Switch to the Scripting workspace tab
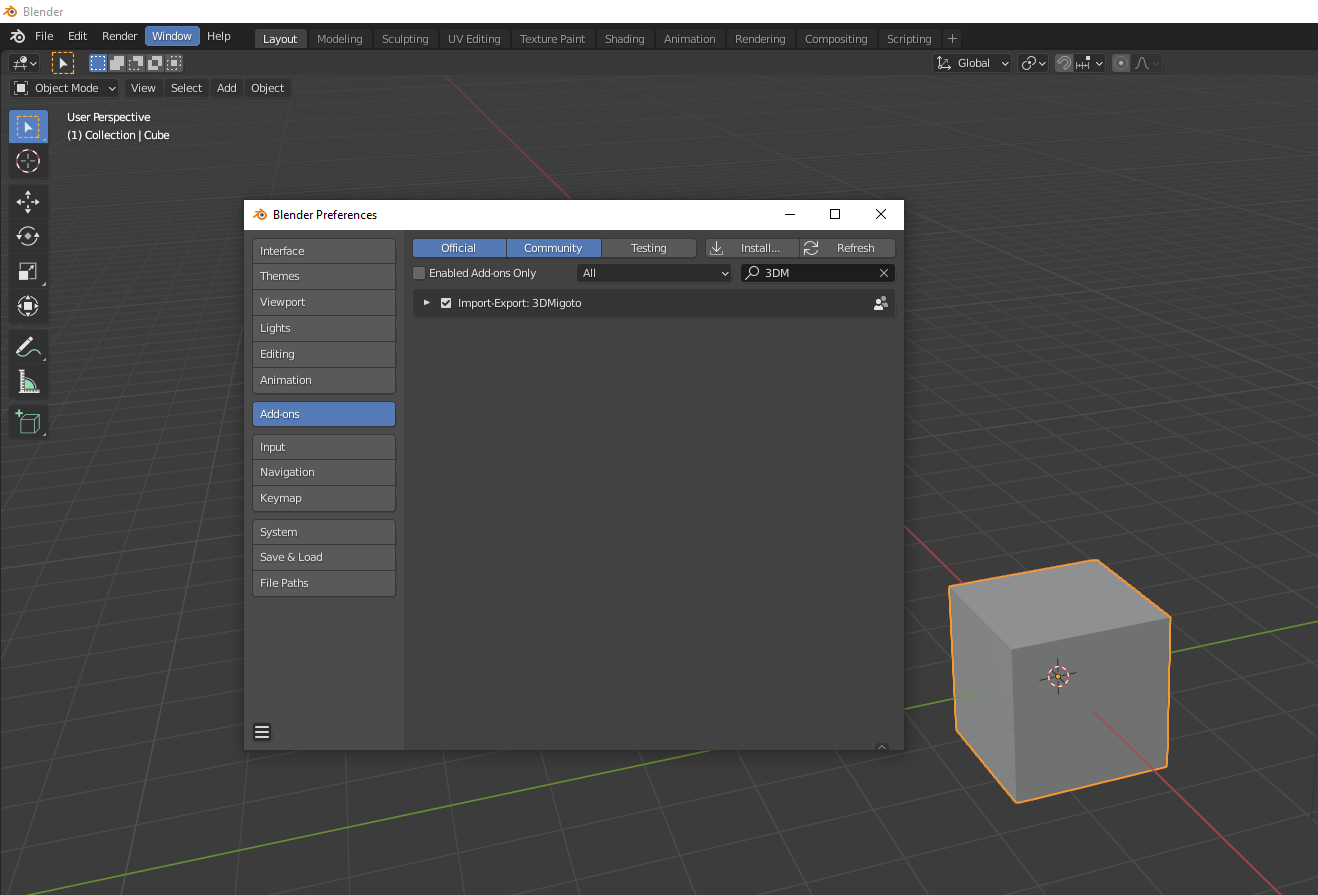The image size is (1318, 895). tap(909, 39)
